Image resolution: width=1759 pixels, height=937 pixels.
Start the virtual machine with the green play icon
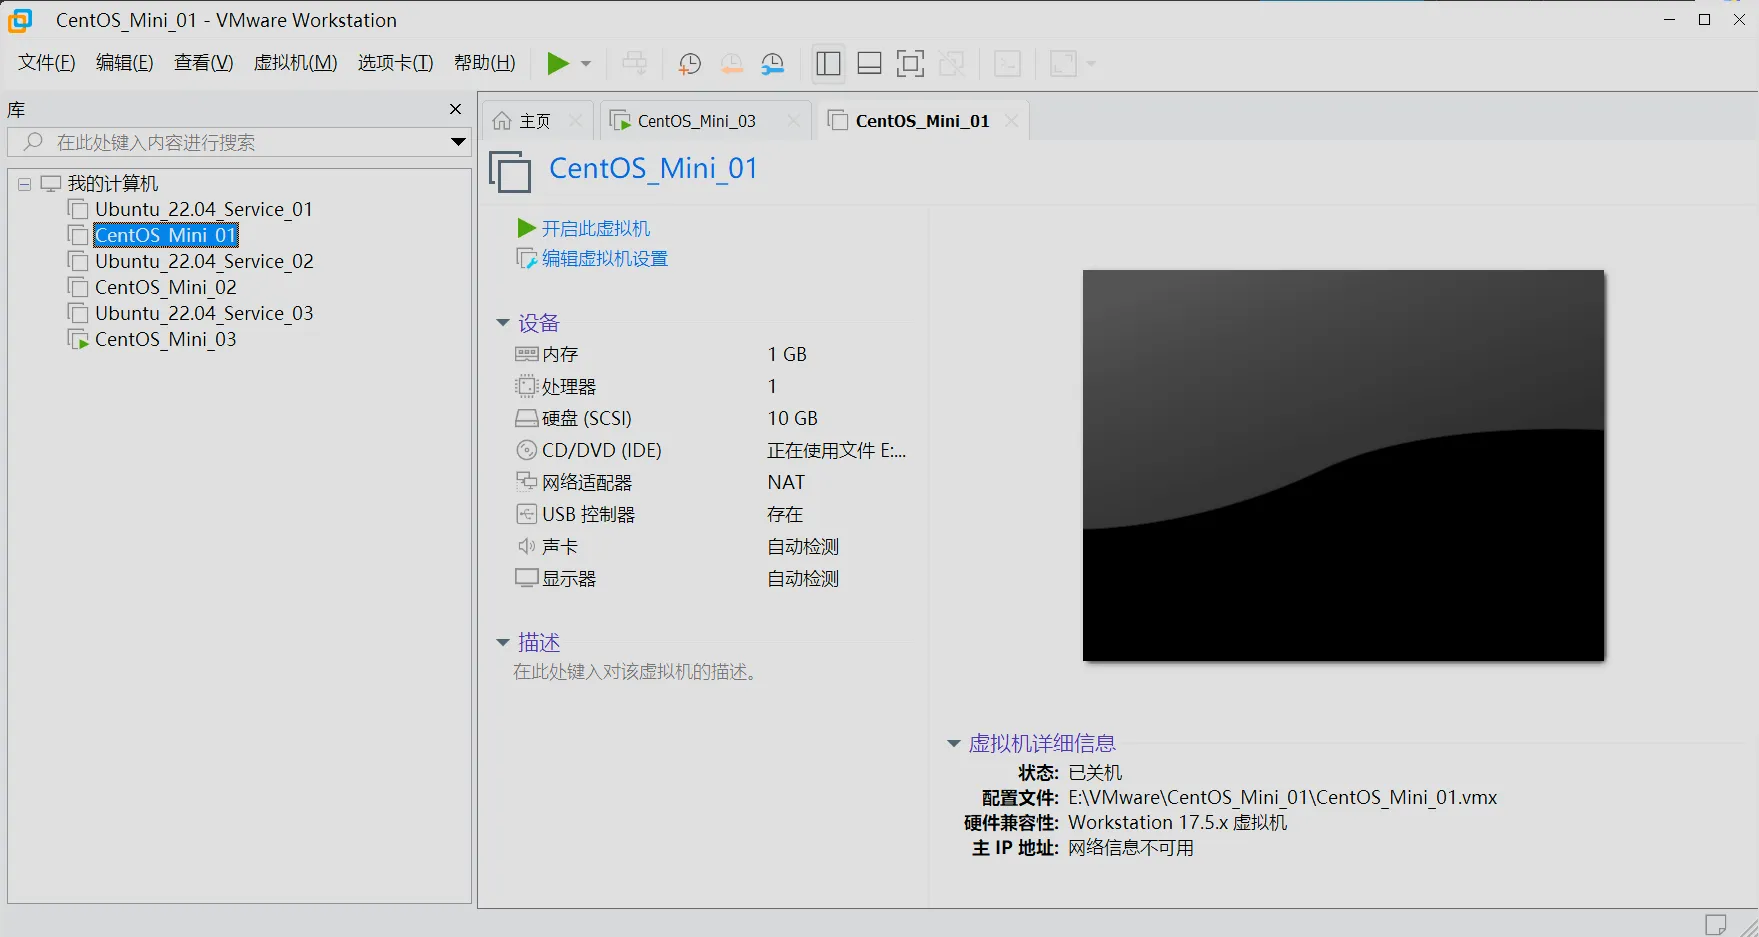(x=558, y=63)
